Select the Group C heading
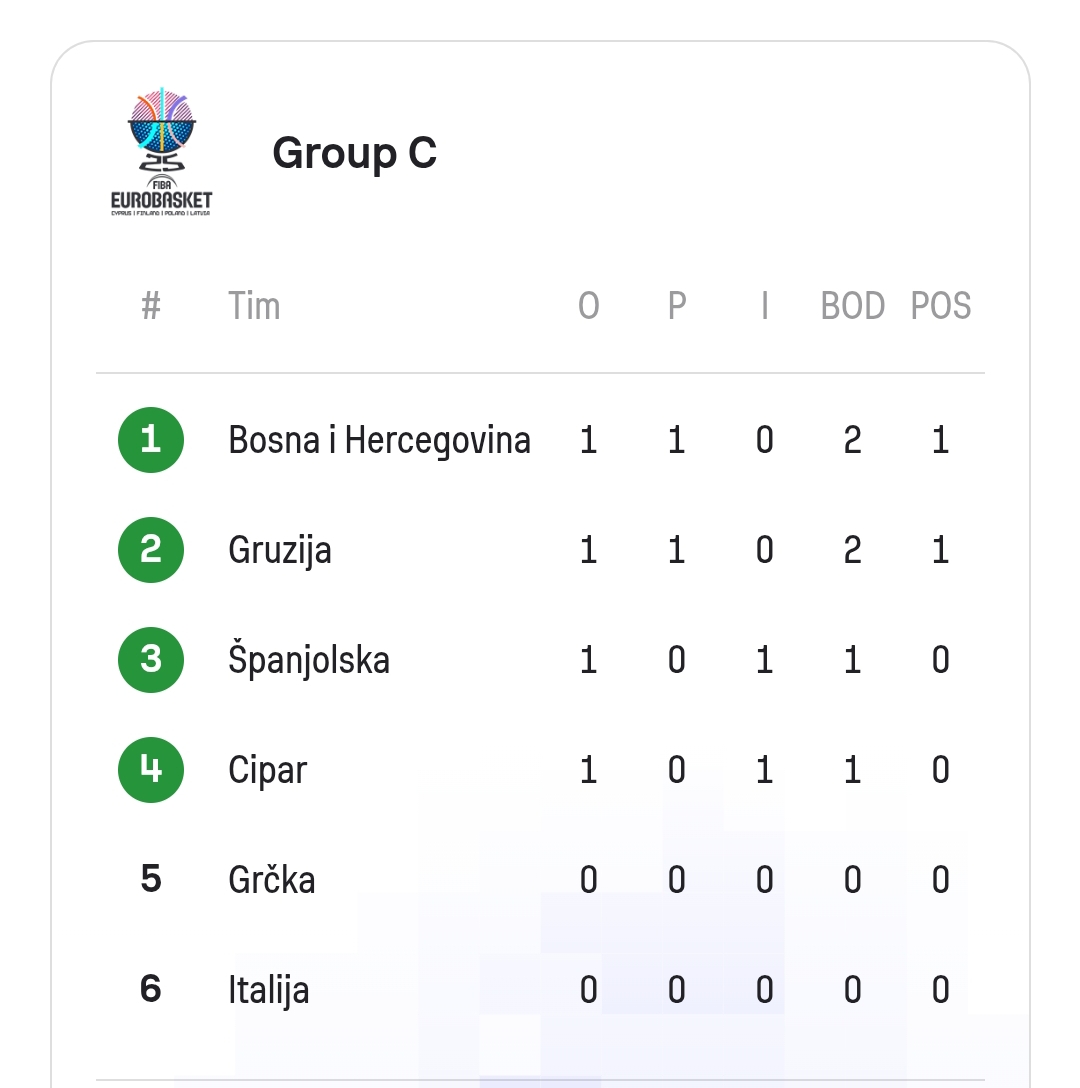Screen dimensions: 1080x1088 coord(354,153)
